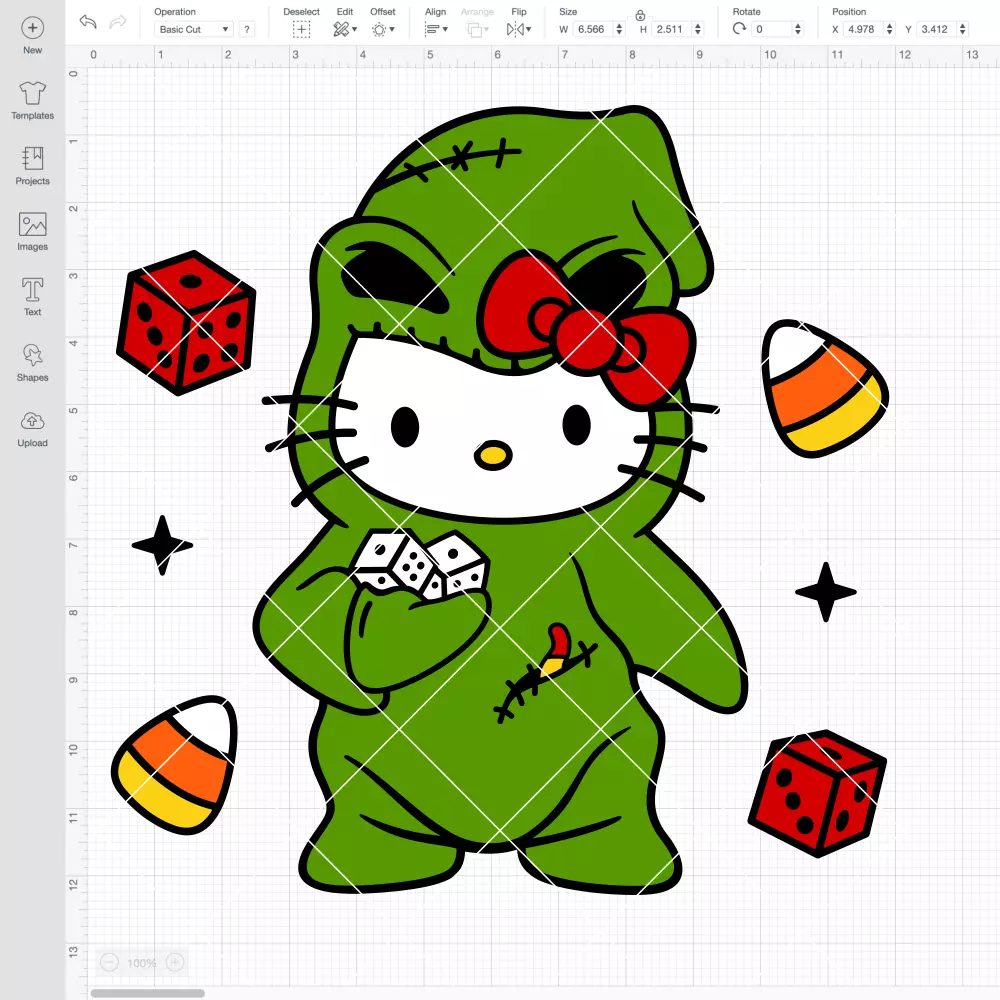Open the Templates t-shirt icon

tap(33, 93)
